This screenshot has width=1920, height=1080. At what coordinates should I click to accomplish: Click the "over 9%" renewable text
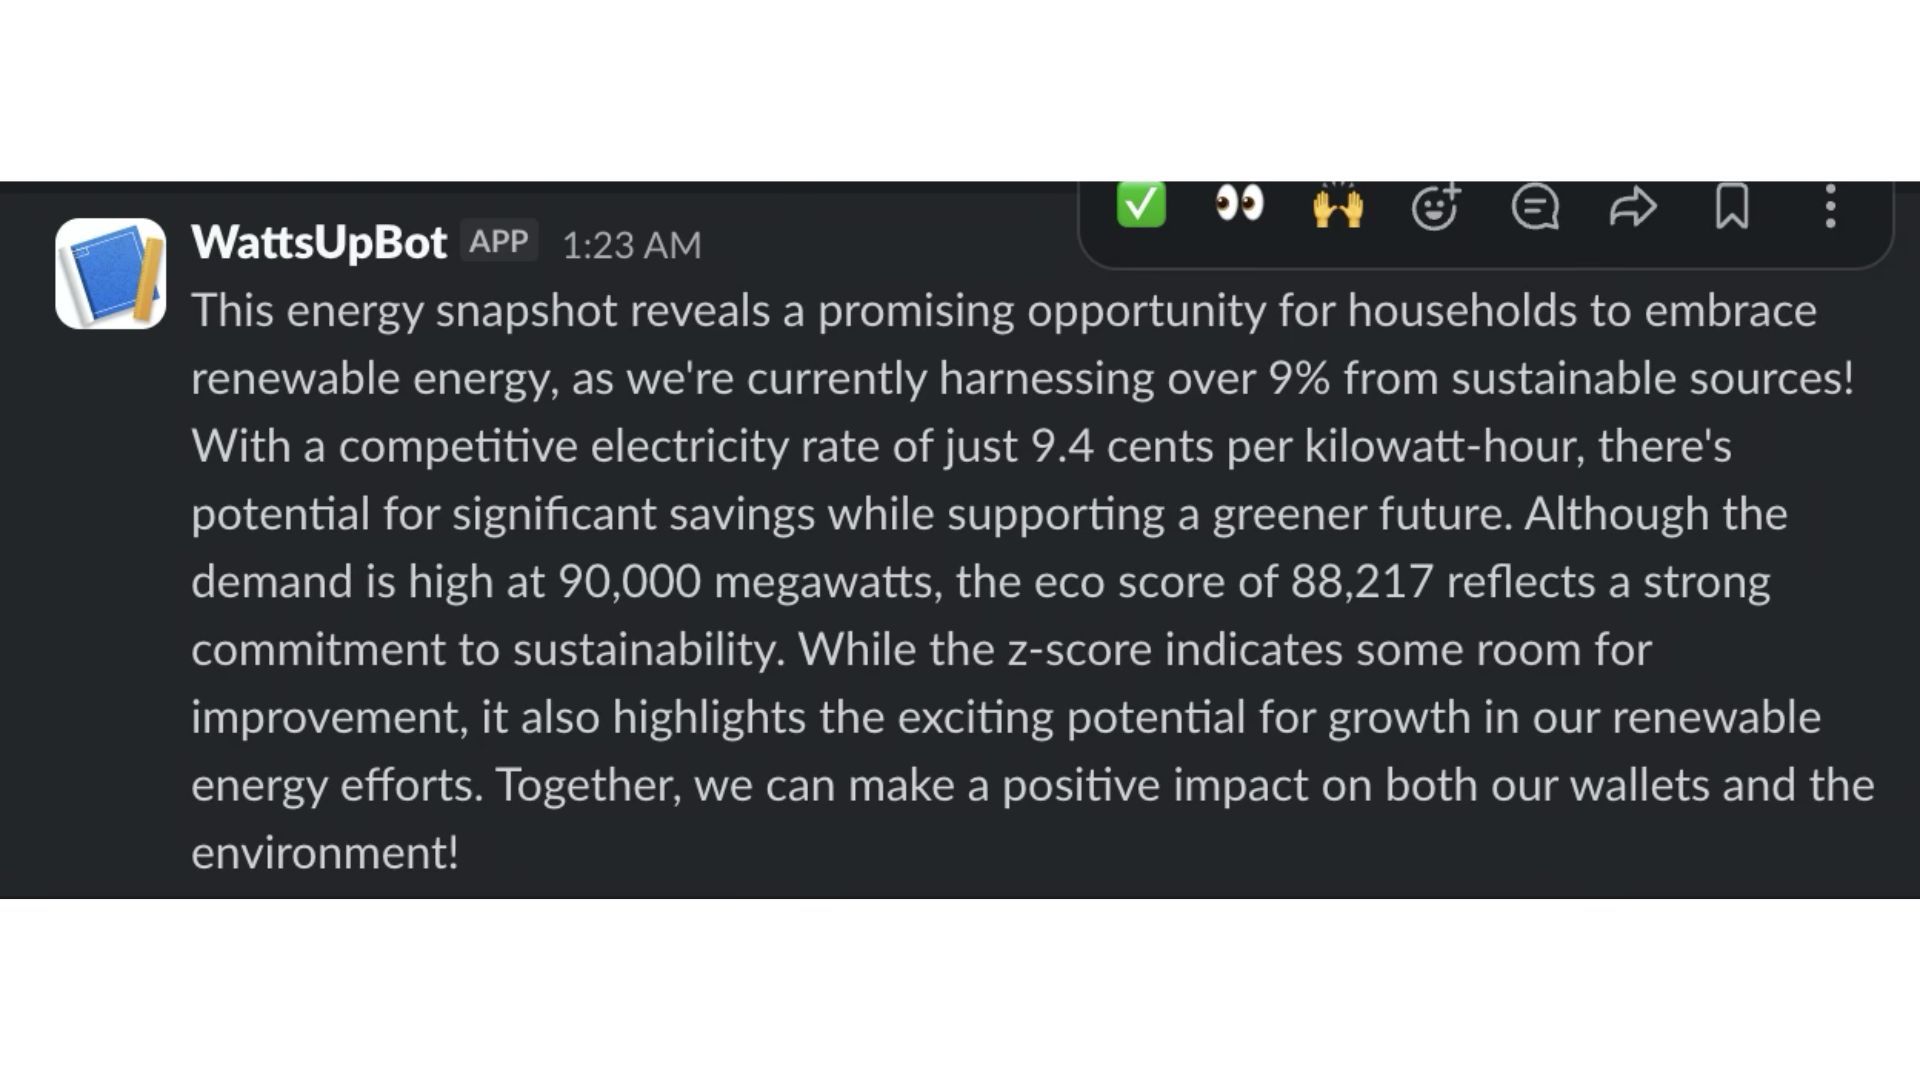(x=1248, y=379)
